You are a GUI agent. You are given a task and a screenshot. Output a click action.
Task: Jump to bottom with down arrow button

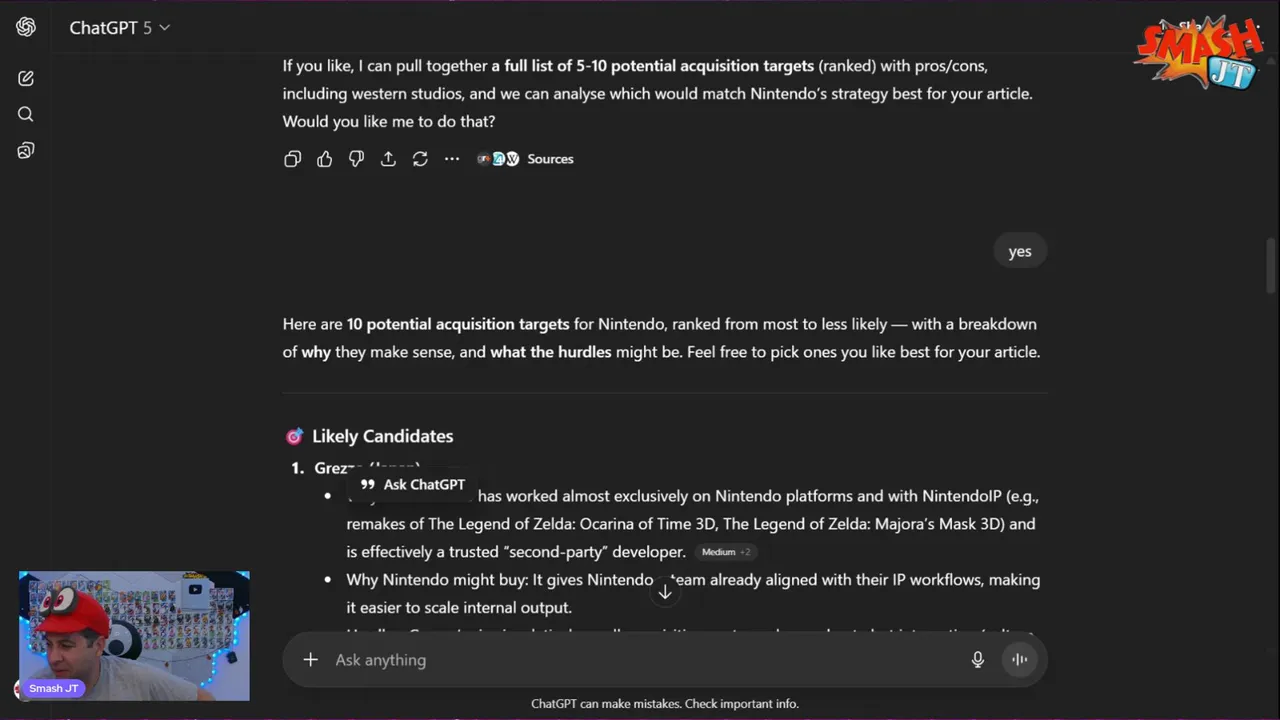665,592
